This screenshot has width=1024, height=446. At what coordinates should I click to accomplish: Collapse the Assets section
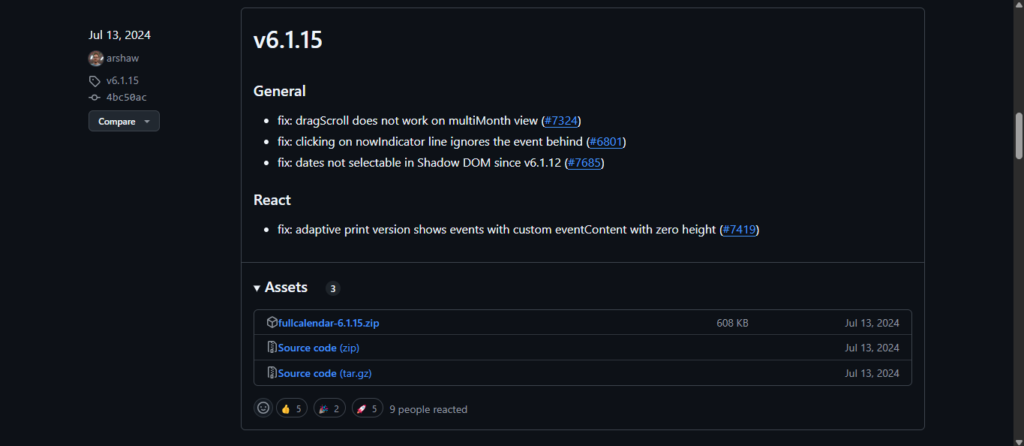pos(281,287)
